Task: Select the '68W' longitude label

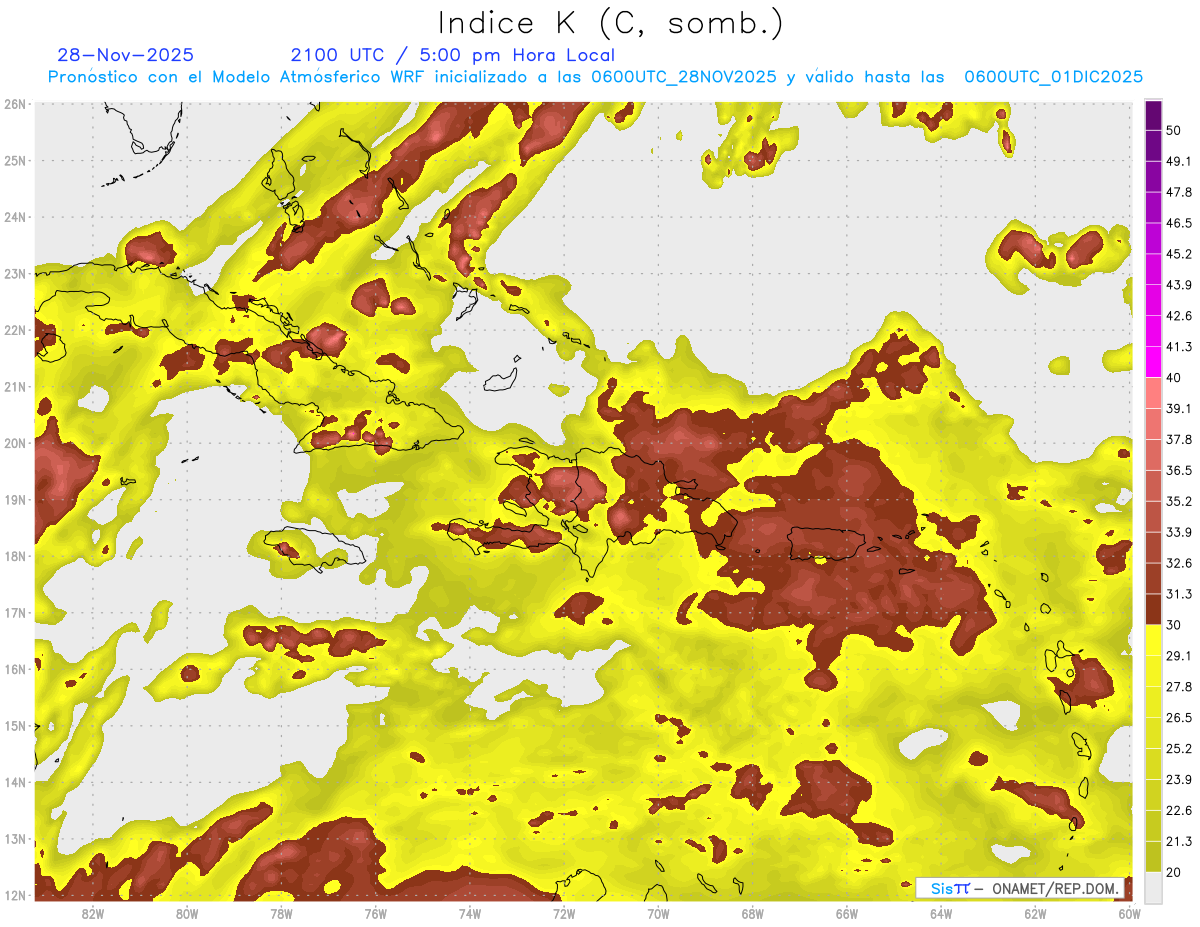Action: [752, 913]
